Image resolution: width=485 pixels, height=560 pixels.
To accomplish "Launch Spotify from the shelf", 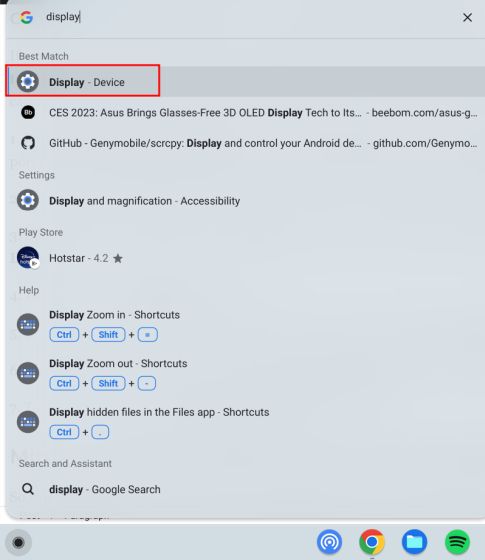I will [x=457, y=542].
